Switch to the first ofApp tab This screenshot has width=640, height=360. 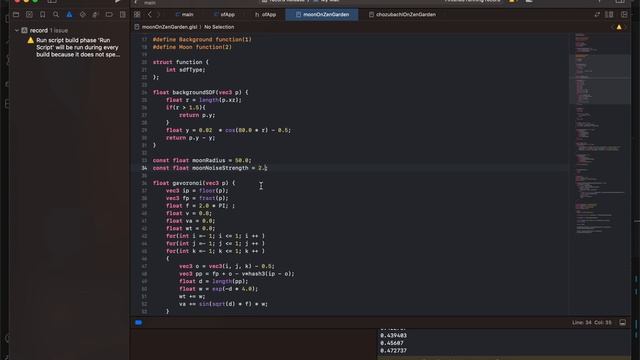(x=224, y=15)
